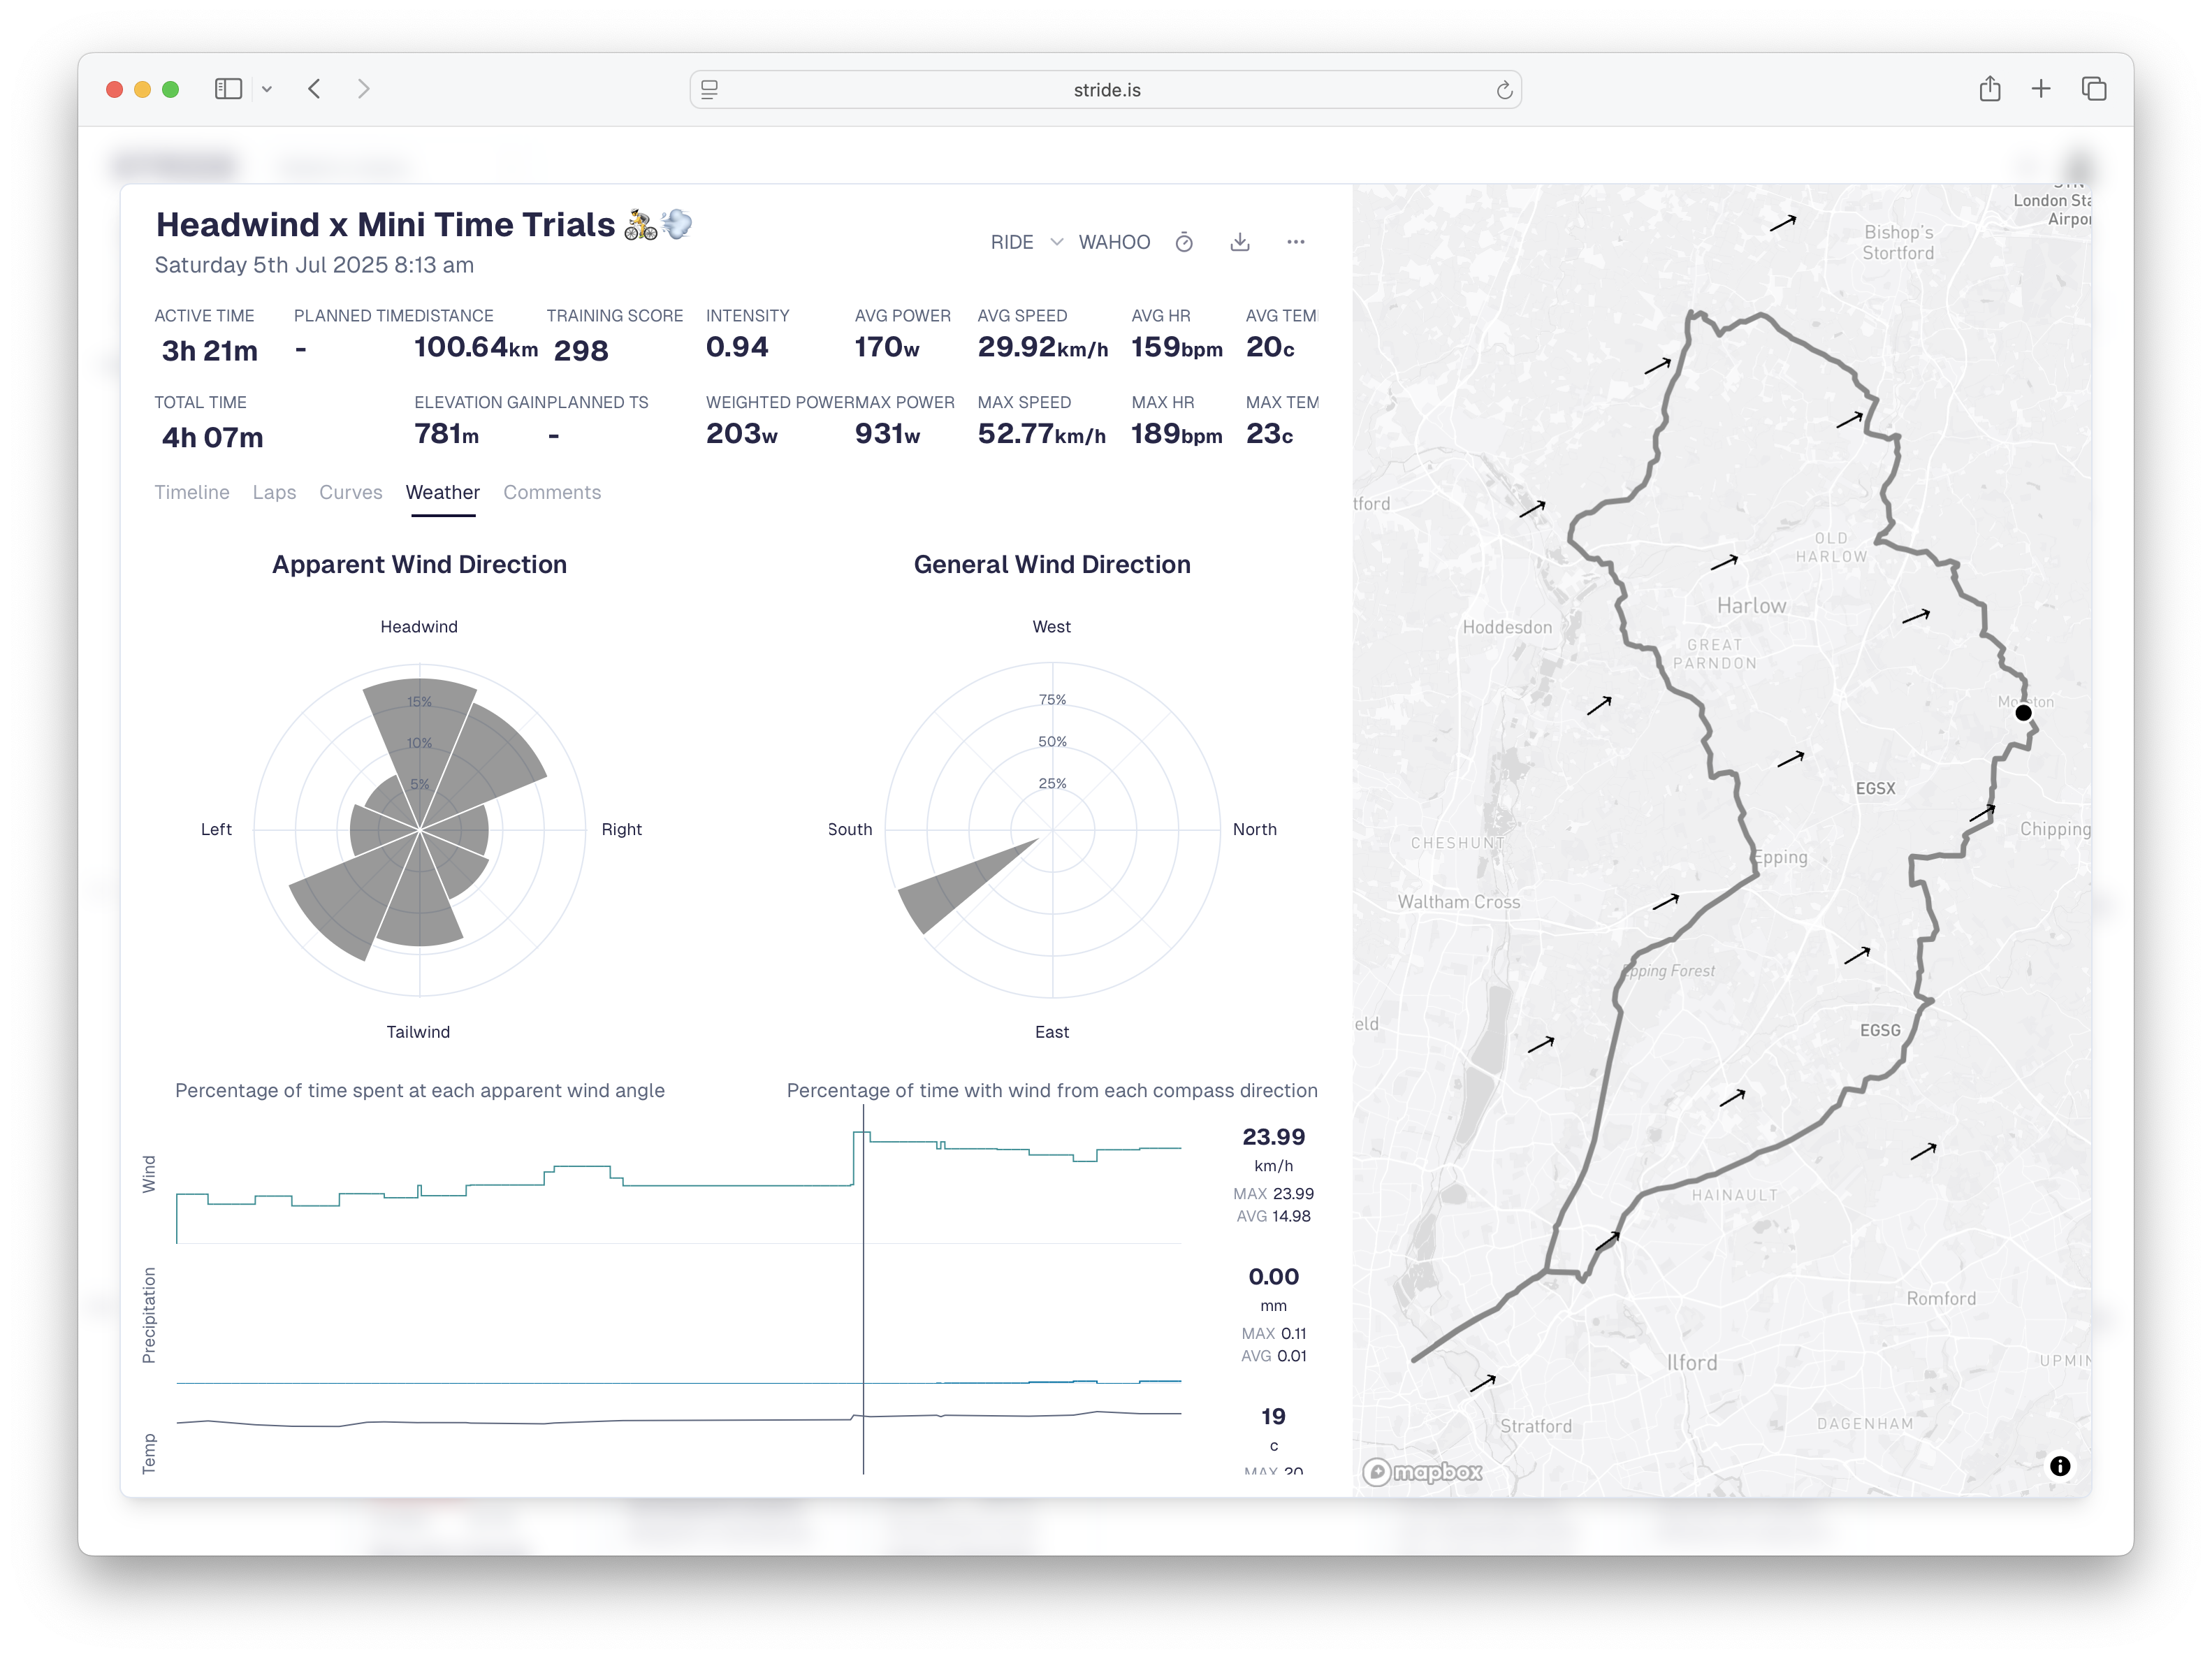Open the three-dots more options menu

1295,242
